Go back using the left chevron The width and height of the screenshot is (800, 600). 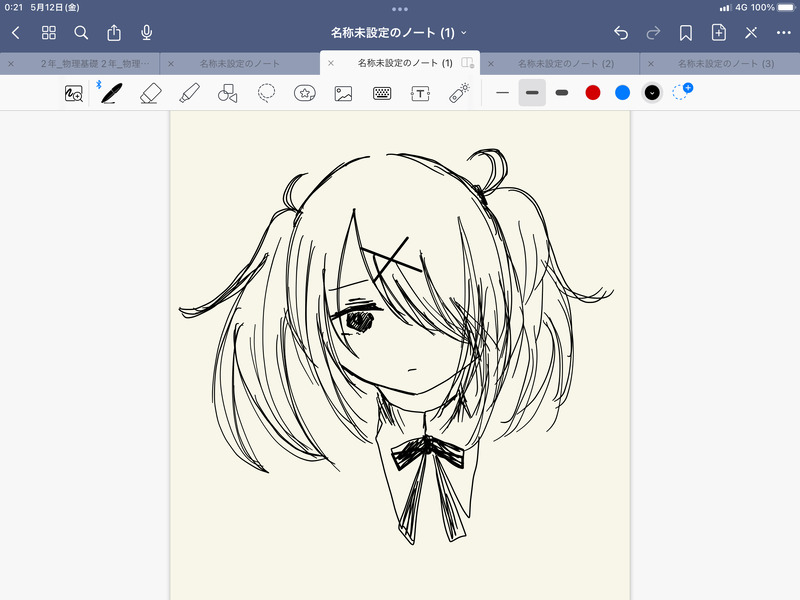(16, 33)
